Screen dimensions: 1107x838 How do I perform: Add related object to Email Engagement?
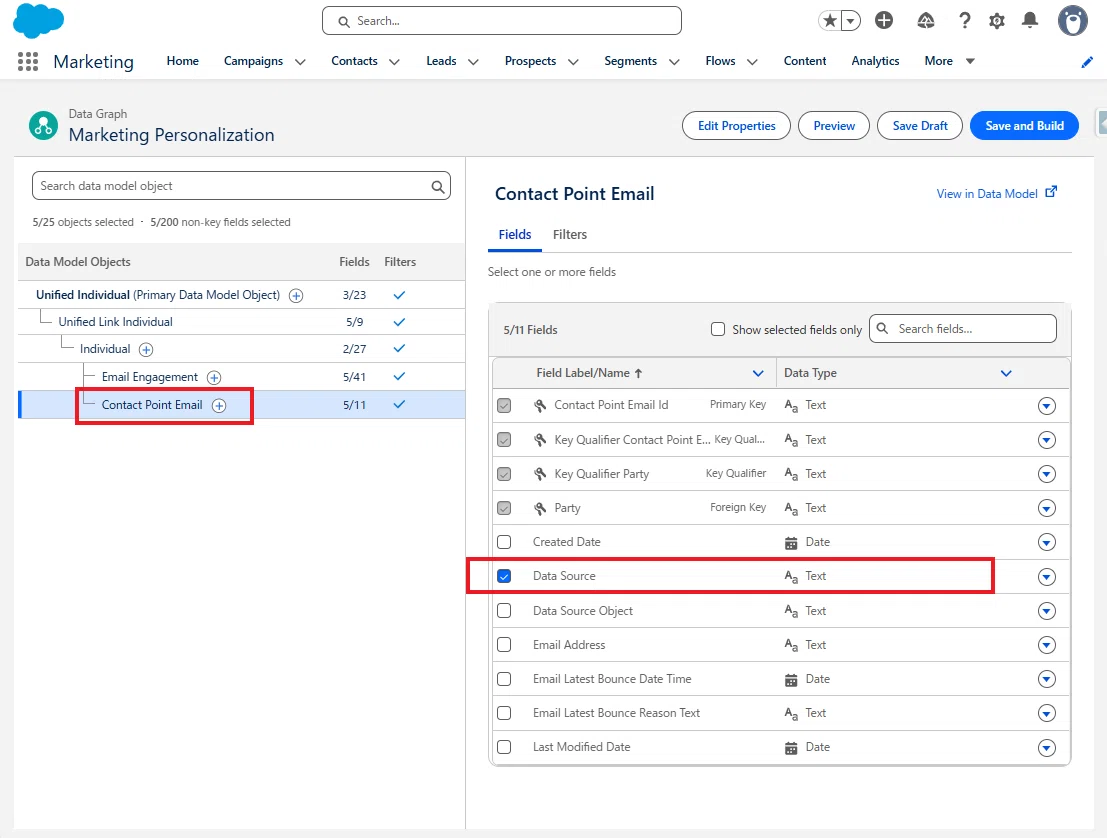214,378
